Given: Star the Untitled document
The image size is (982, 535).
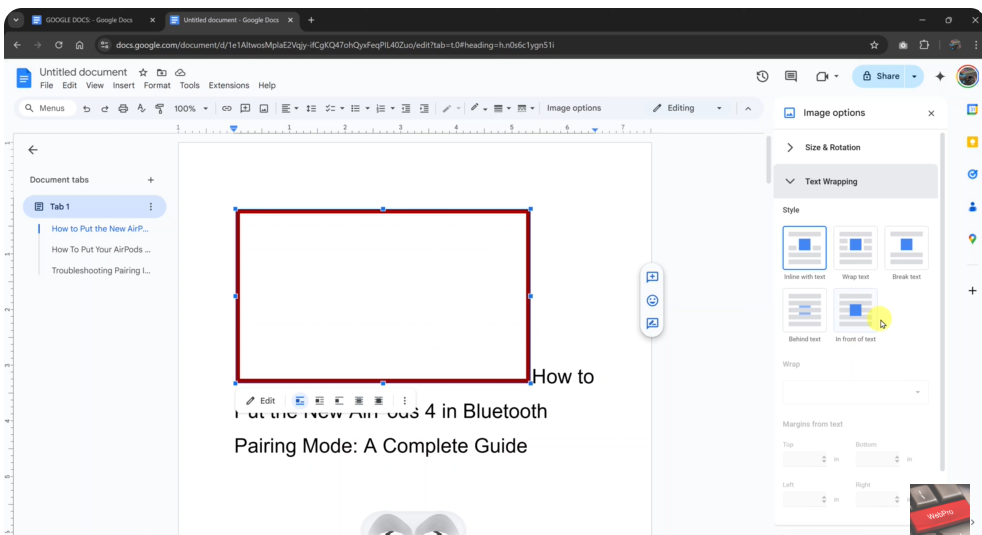Looking at the screenshot, I should [x=143, y=73].
